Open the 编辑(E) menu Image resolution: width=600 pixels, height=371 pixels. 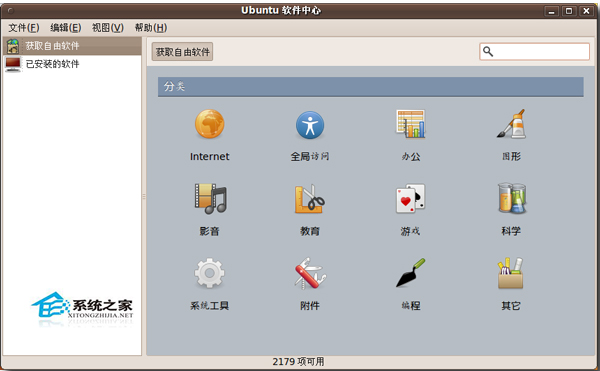65,28
